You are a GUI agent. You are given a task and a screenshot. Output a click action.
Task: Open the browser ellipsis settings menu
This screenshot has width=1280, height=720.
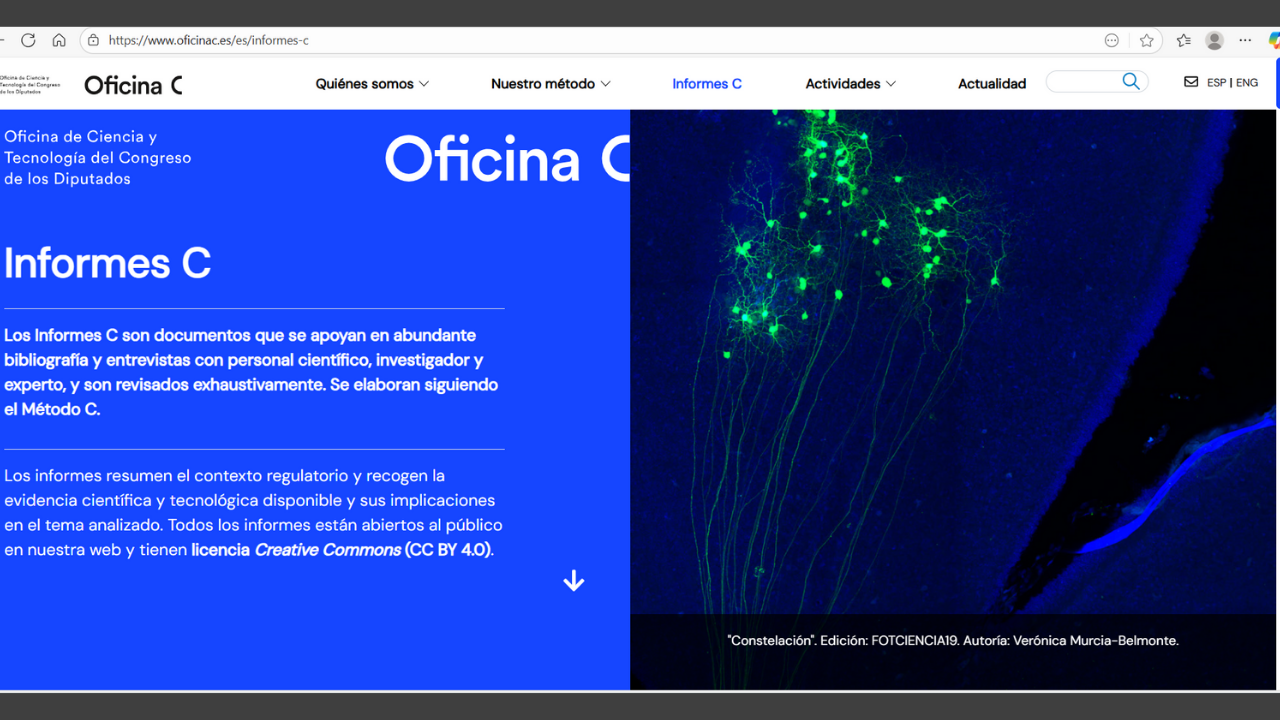tap(1244, 40)
